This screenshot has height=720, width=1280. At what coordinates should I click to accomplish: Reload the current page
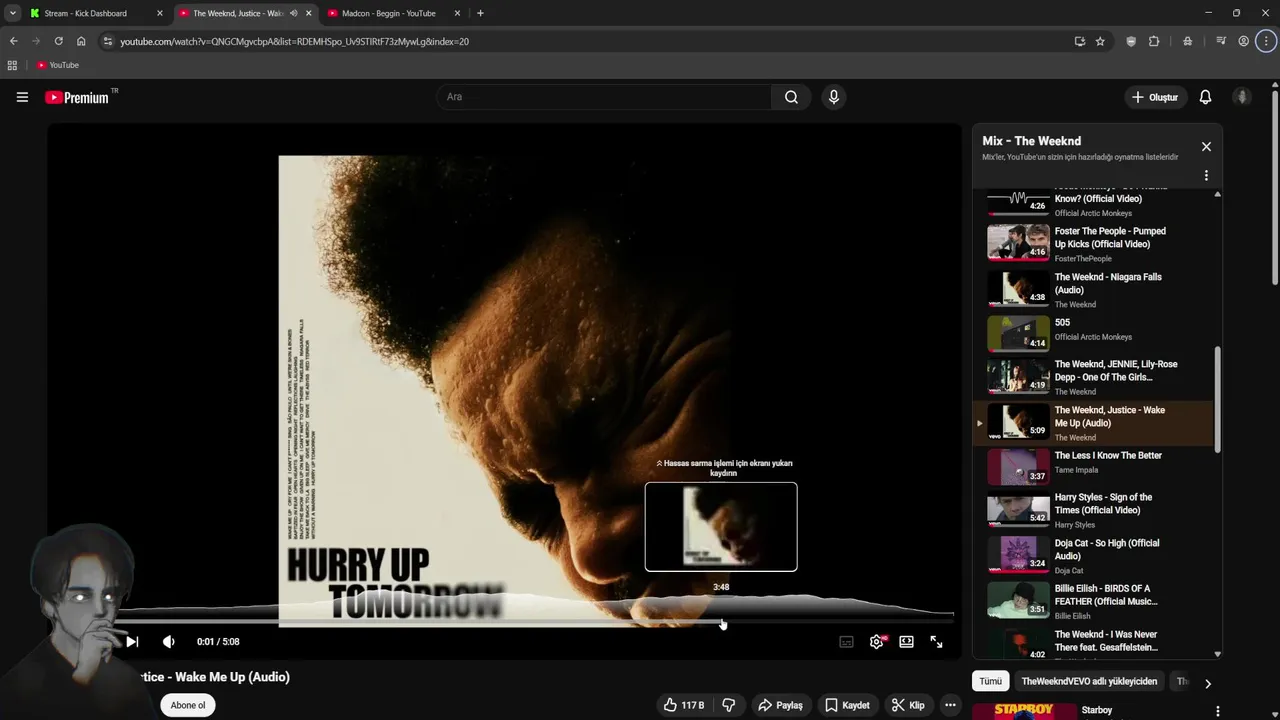58,41
